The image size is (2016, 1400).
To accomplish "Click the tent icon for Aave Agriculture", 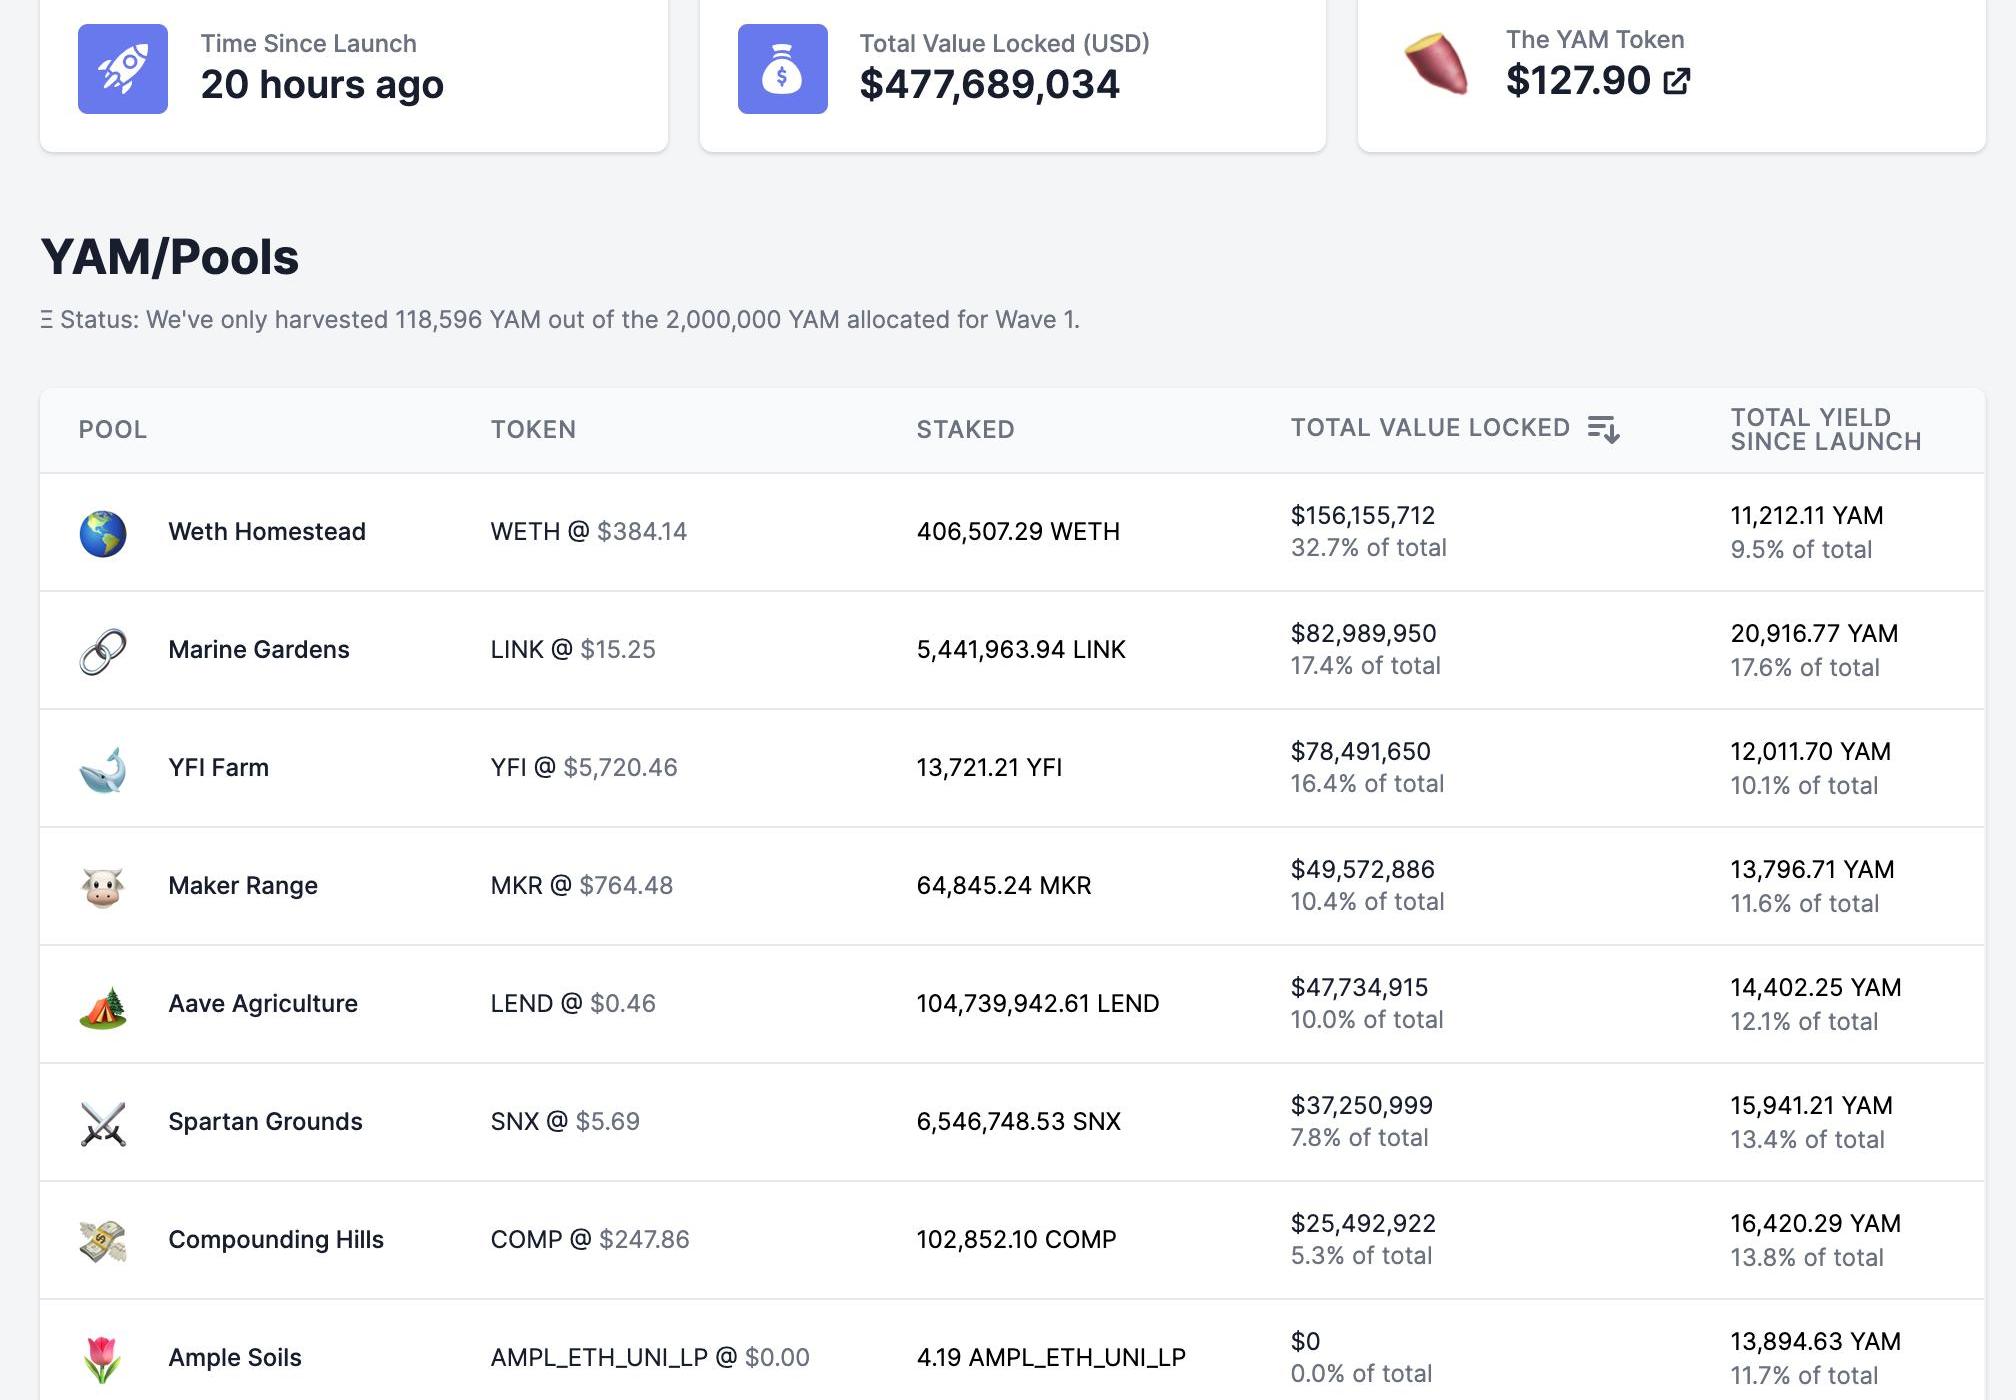I will click(103, 1006).
